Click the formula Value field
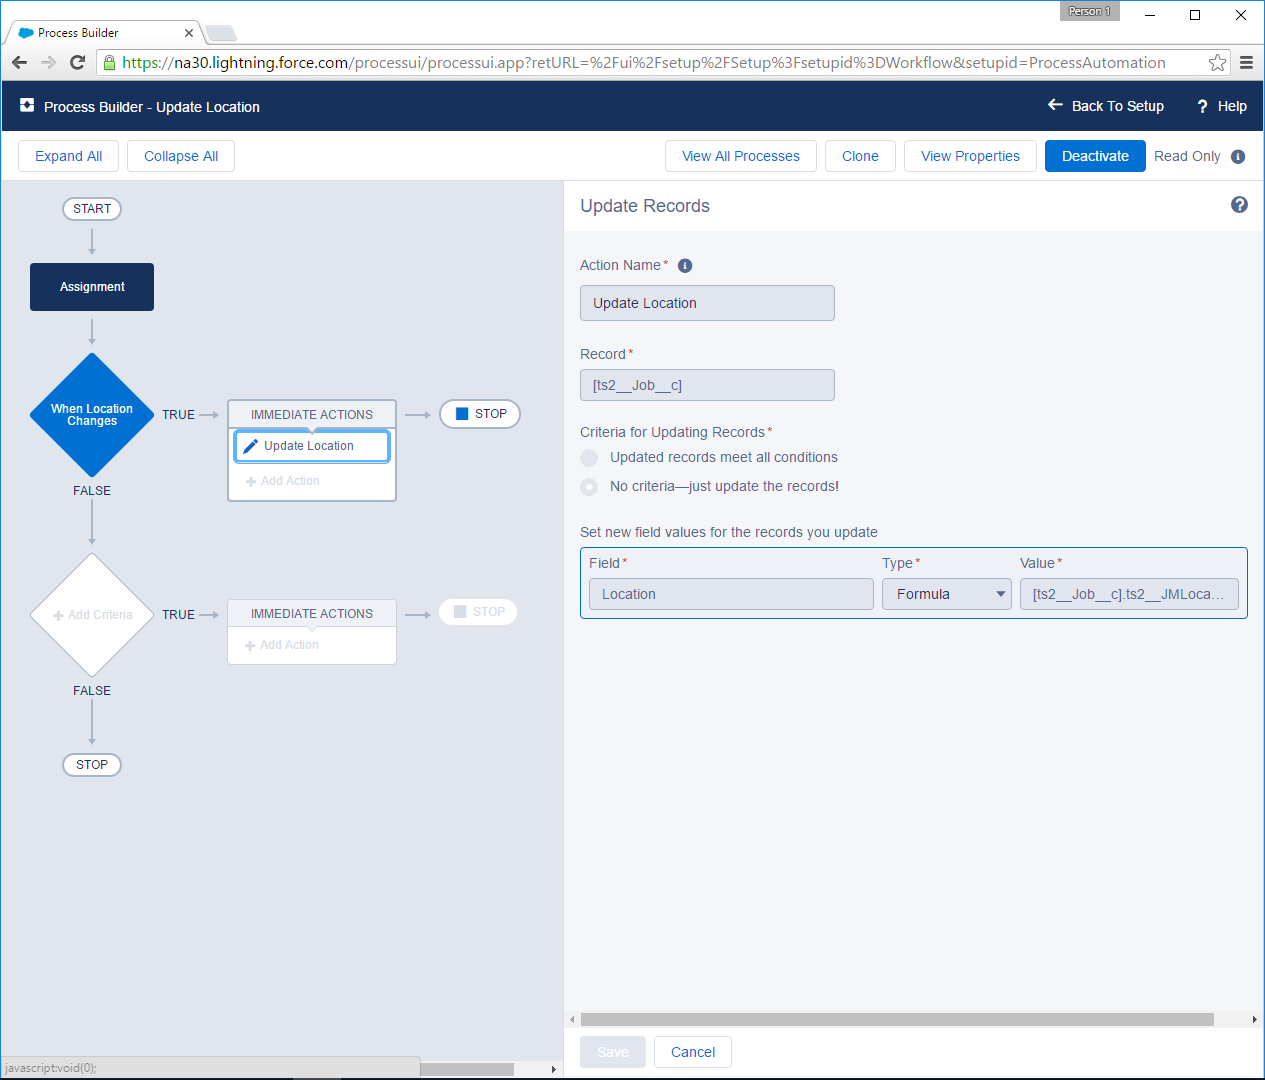This screenshot has height=1080, width=1265. point(1129,594)
